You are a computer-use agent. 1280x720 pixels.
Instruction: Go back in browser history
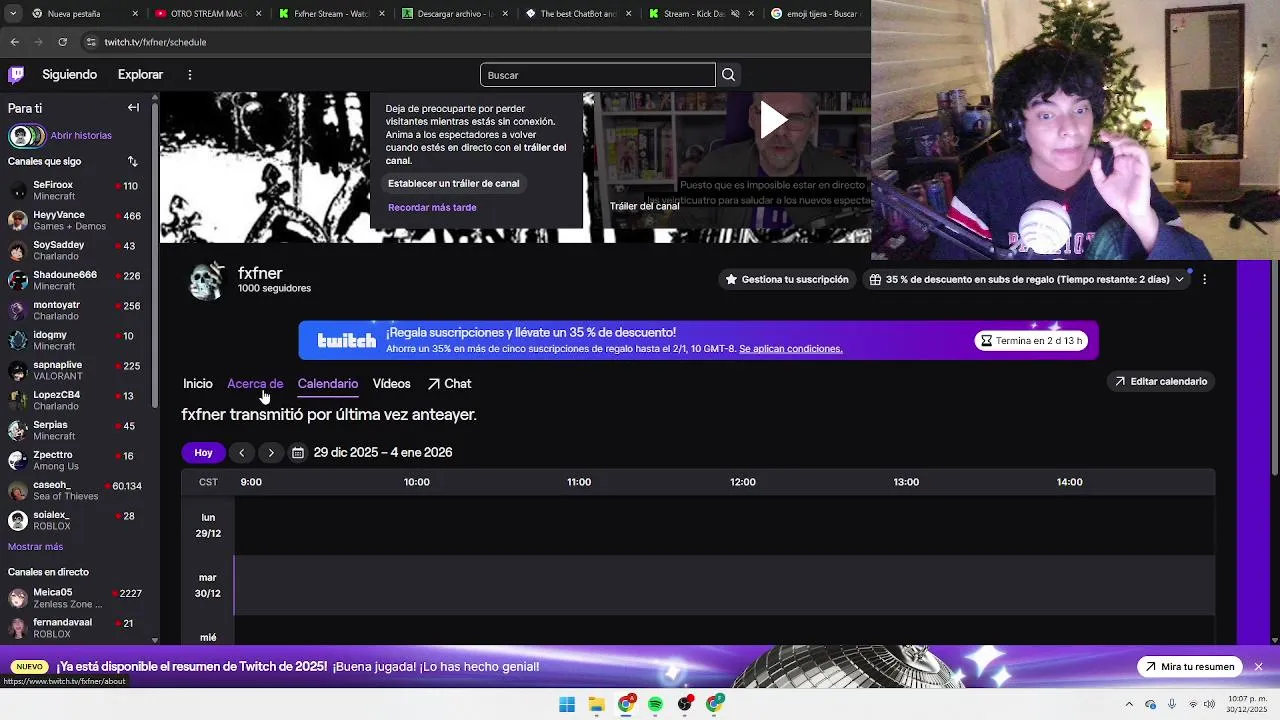[14, 42]
